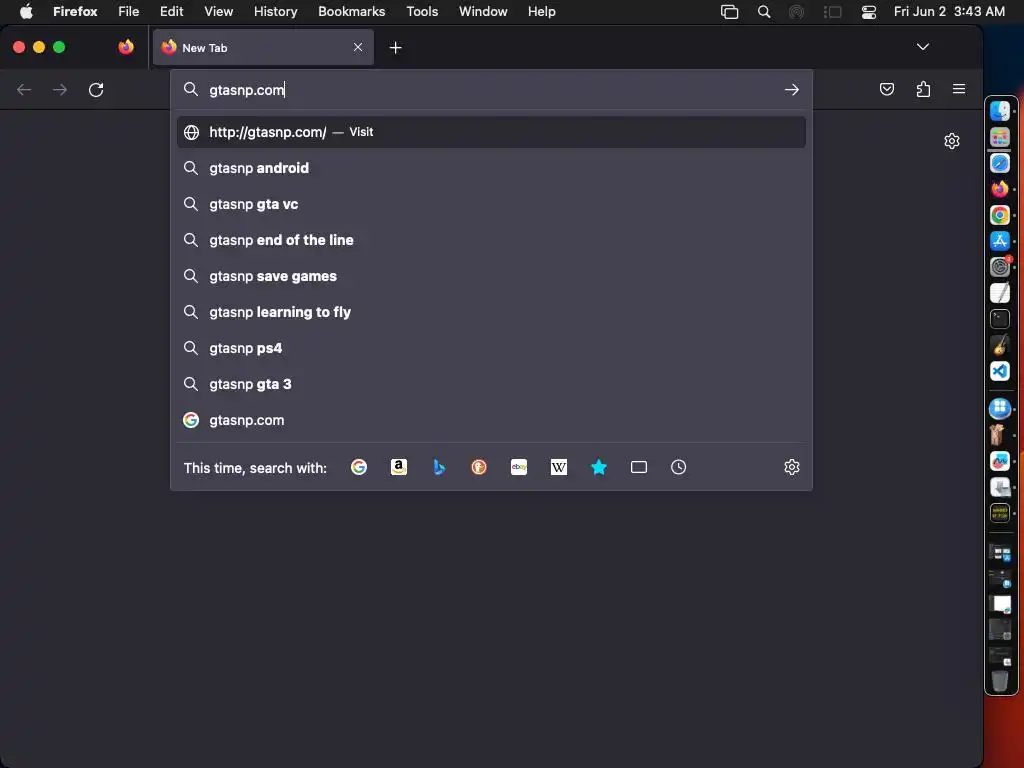Select suggestion gtasnp gta 3

pyautogui.click(x=491, y=384)
